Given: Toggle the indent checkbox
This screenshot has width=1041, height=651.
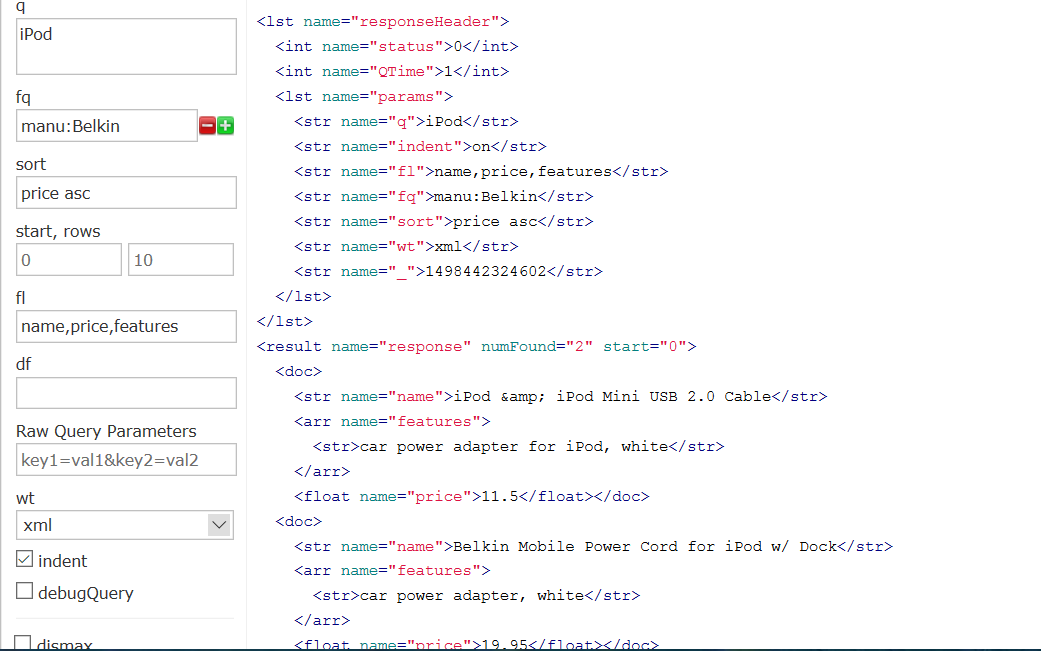Looking at the screenshot, I should point(25,559).
